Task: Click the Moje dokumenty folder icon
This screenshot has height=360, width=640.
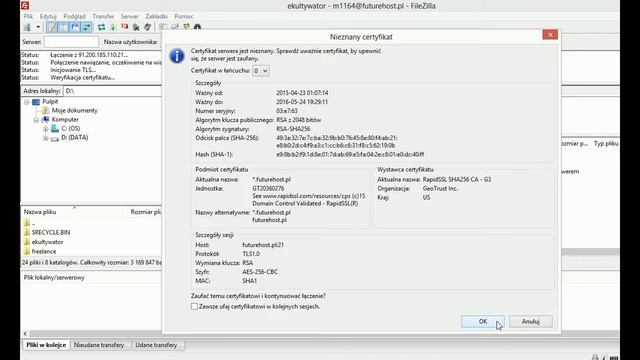Action: point(45,111)
